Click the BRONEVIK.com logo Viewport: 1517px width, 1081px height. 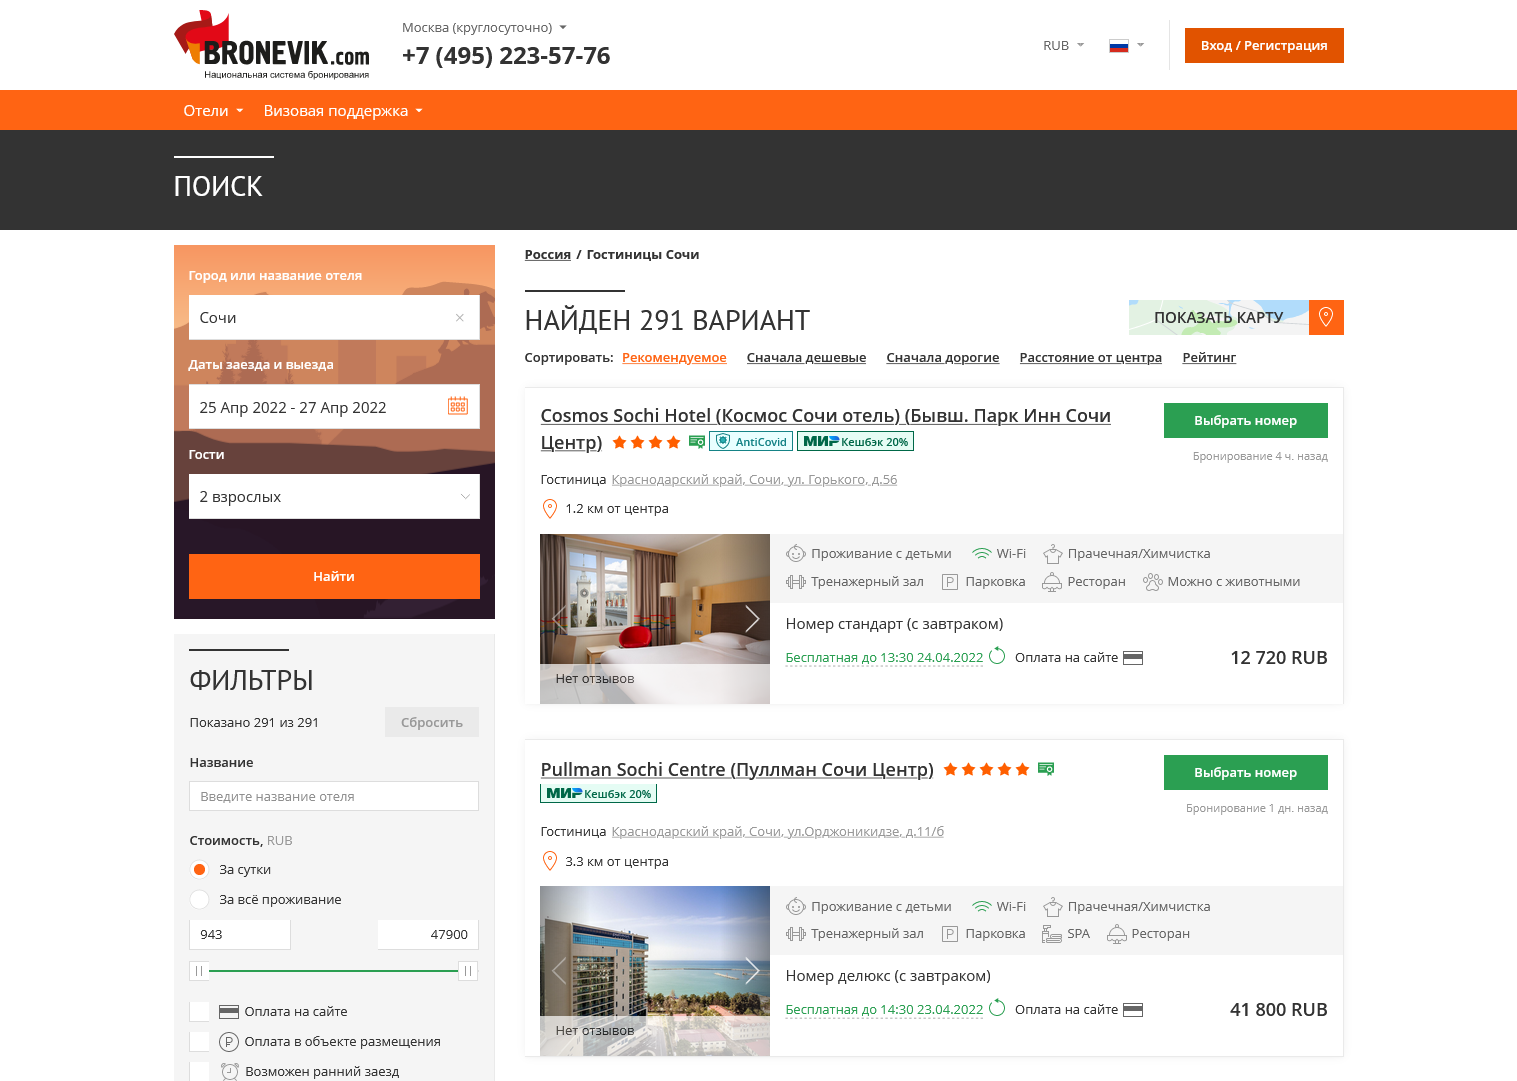point(272,46)
